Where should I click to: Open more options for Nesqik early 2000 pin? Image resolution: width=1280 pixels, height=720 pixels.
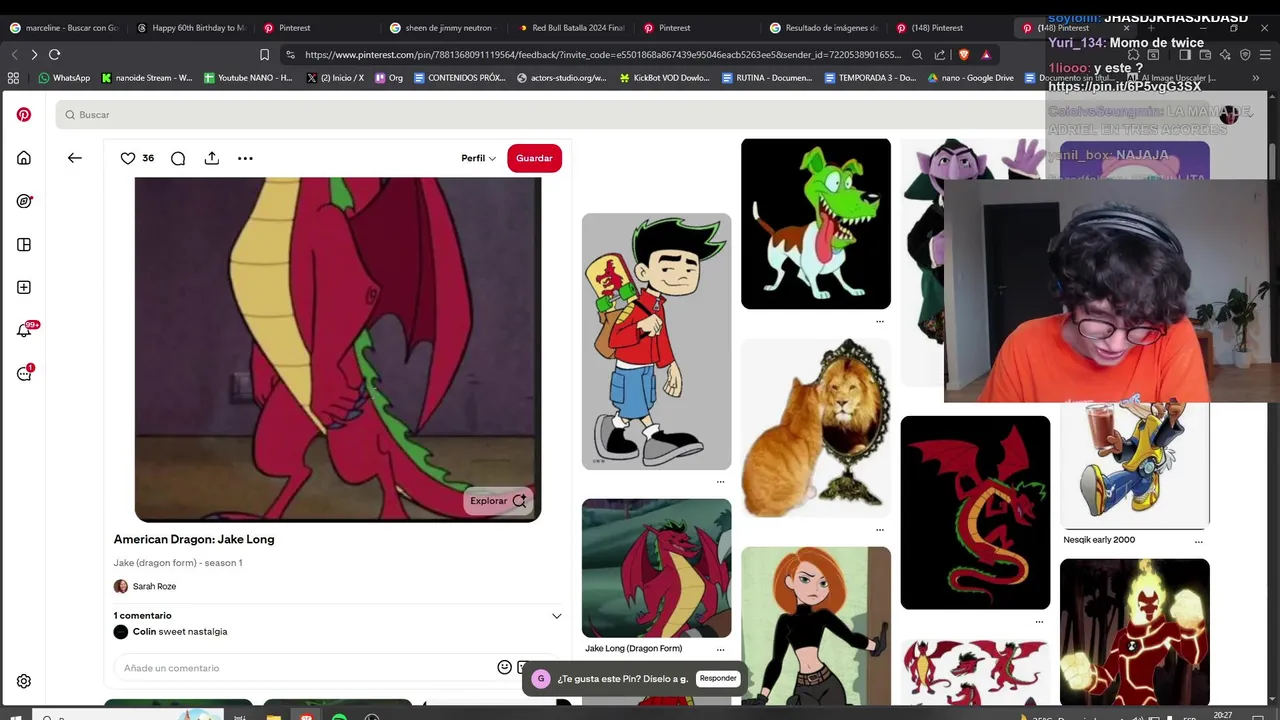(1198, 541)
